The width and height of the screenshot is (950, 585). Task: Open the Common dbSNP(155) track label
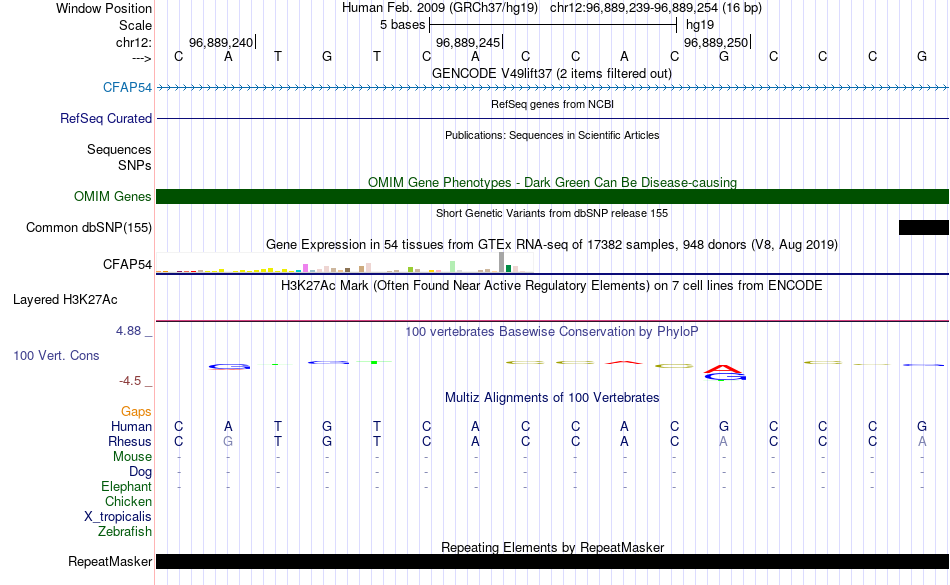88,227
